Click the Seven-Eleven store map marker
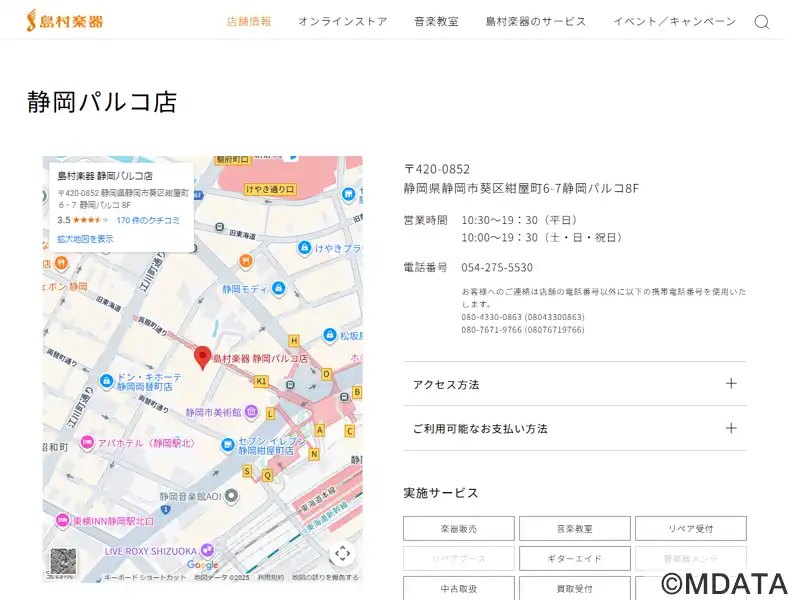Image resolution: width=800 pixels, height=600 pixels. 229,444
